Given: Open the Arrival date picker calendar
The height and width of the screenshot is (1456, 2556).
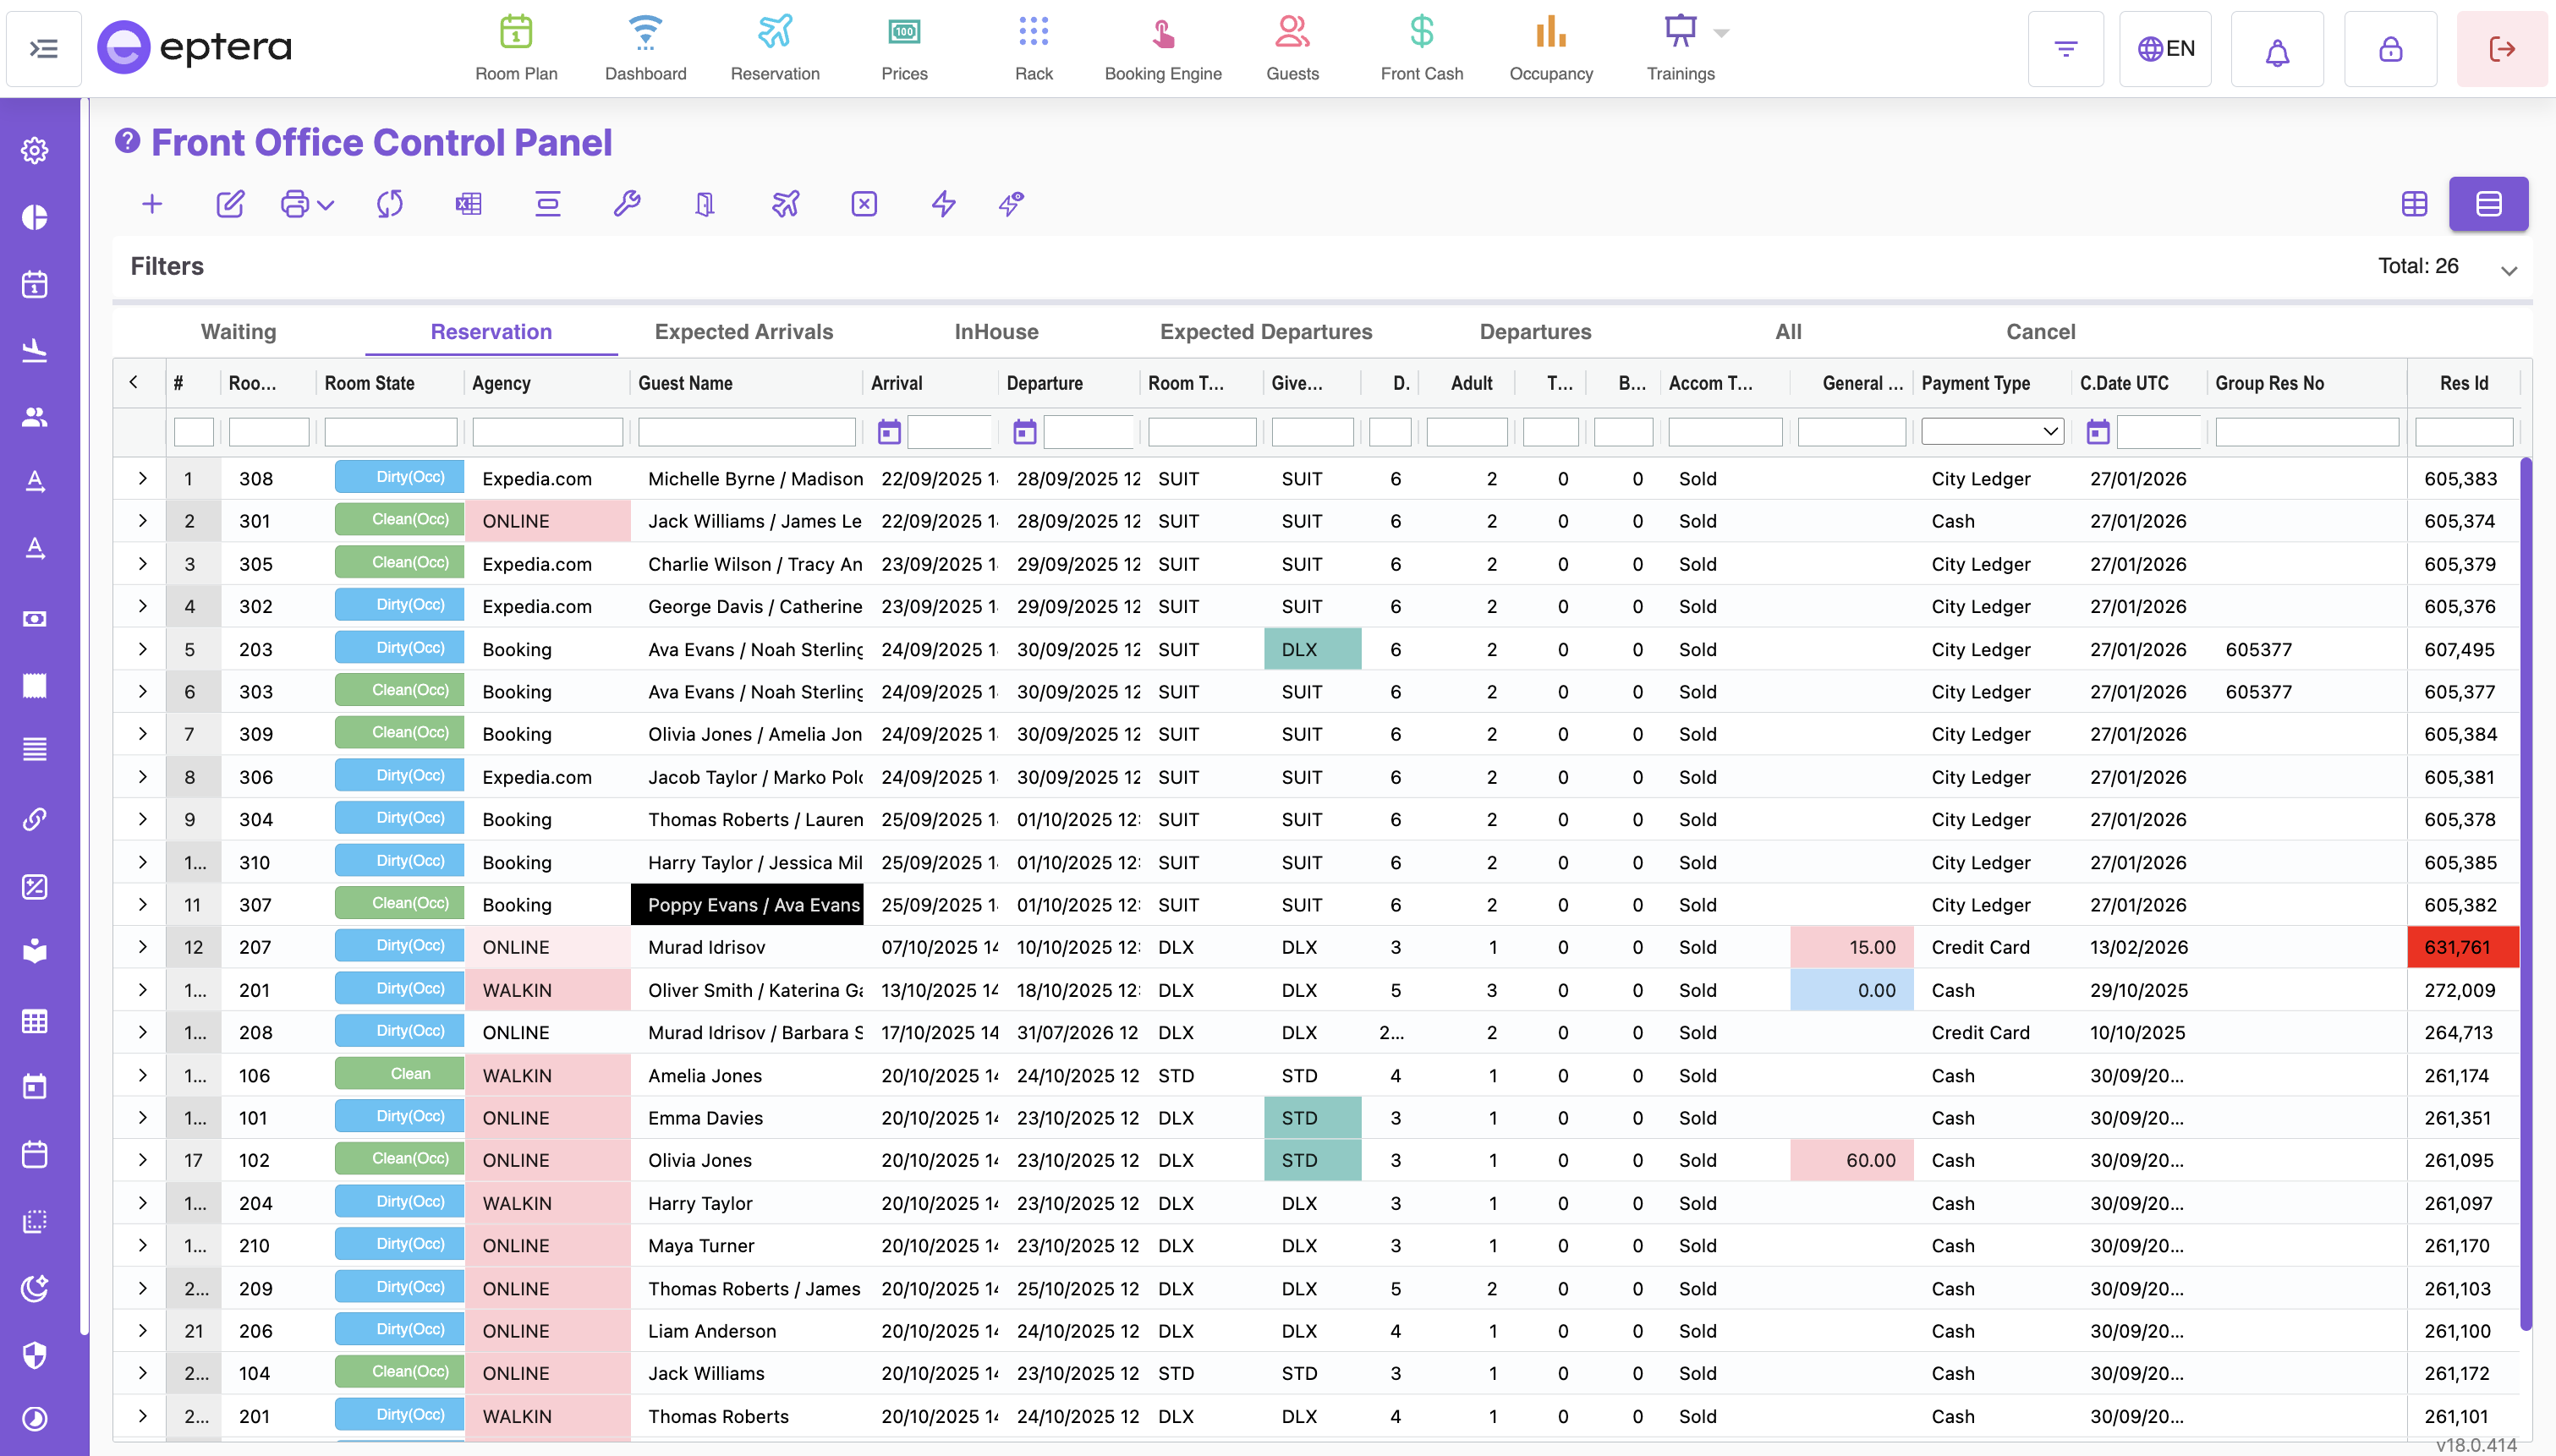Looking at the screenshot, I should tap(888, 432).
